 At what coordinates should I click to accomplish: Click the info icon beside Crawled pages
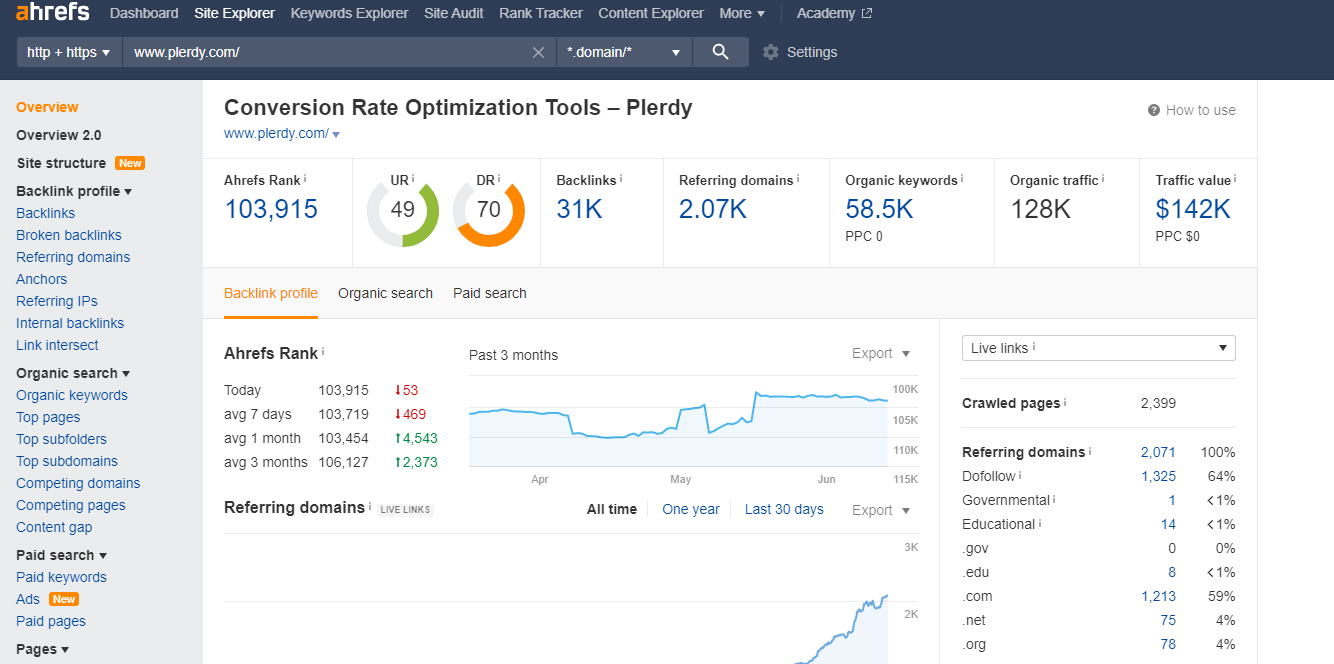coord(1065,402)
